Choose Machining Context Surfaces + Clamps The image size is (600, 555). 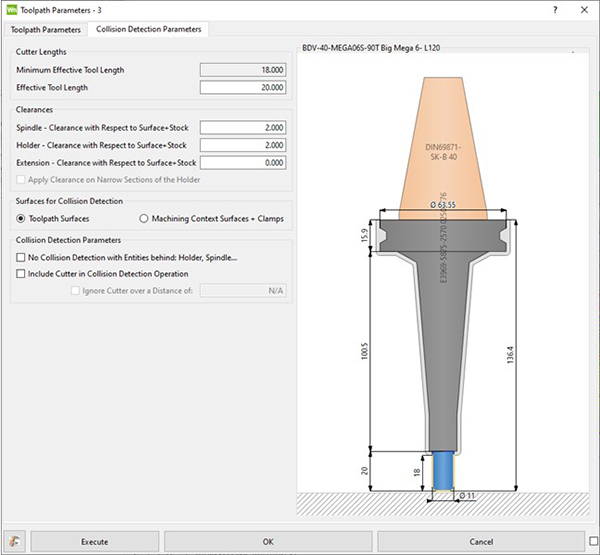coord(145,218)
